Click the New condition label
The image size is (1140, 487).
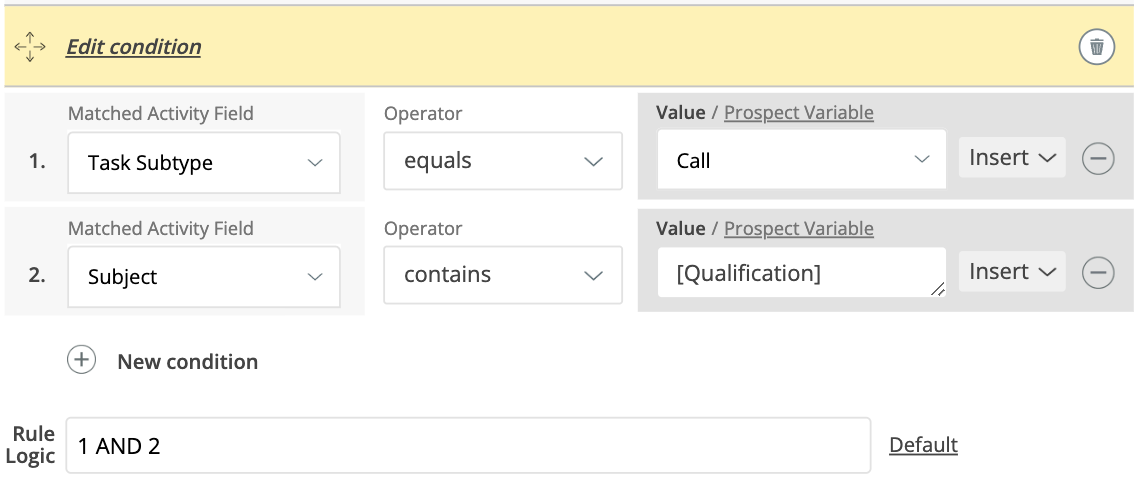pyautogui.click(x=188, y=361)
